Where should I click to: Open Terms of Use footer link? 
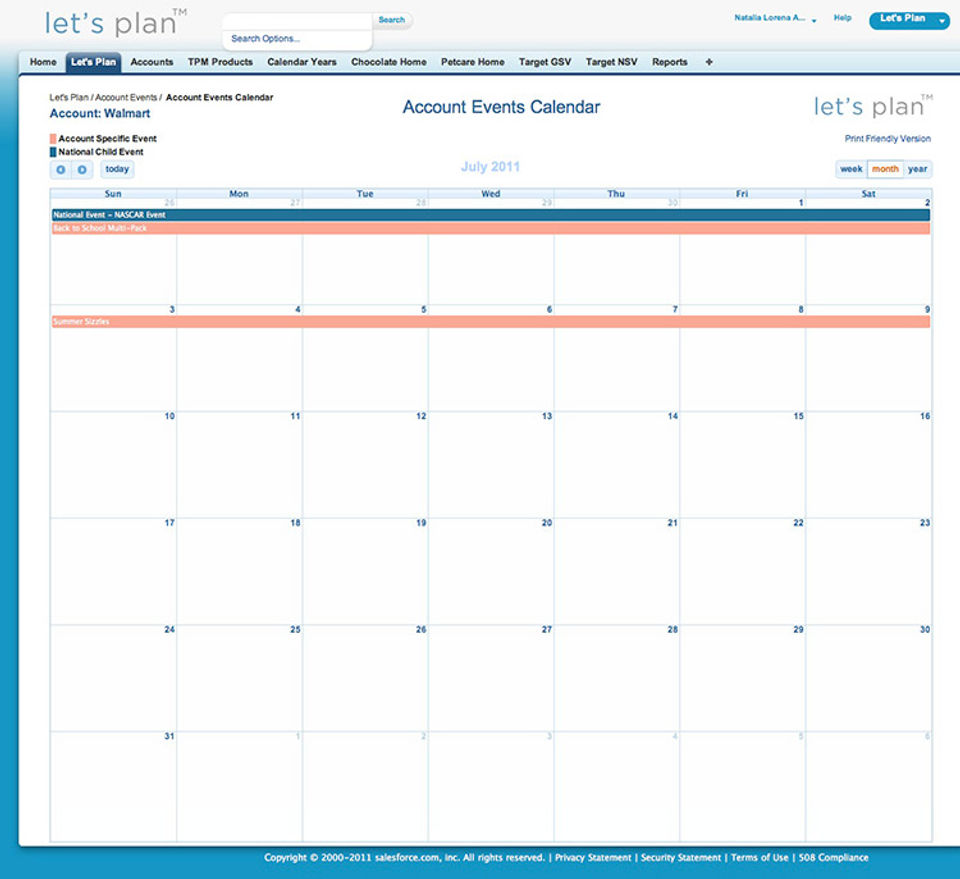pos(760,858)
